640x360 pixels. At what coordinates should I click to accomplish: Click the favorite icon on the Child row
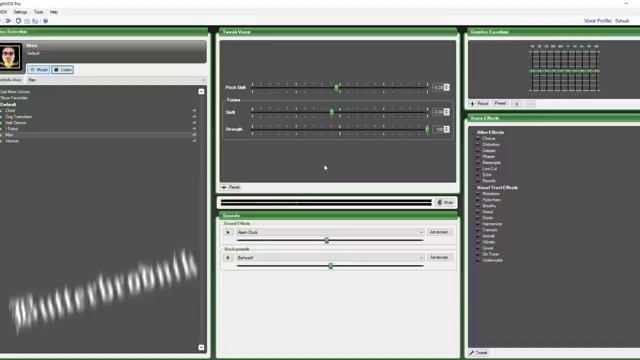194,111
